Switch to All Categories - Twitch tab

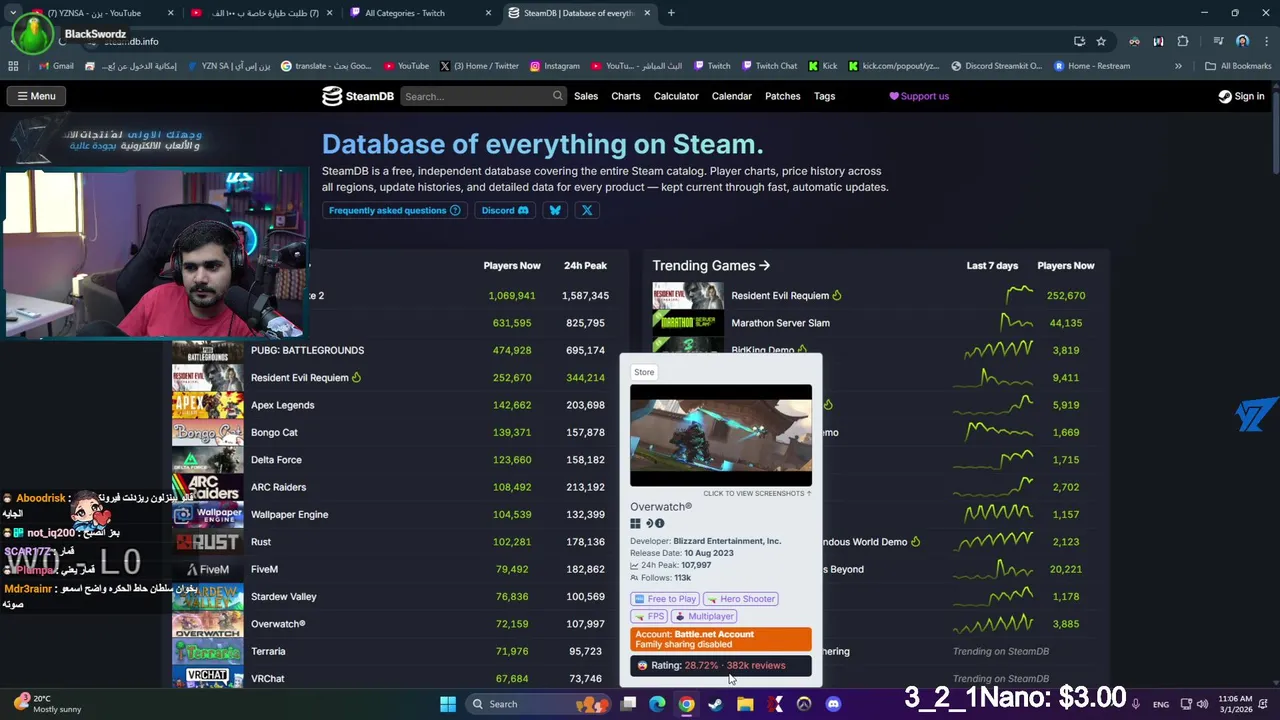[x=420, y=13]
